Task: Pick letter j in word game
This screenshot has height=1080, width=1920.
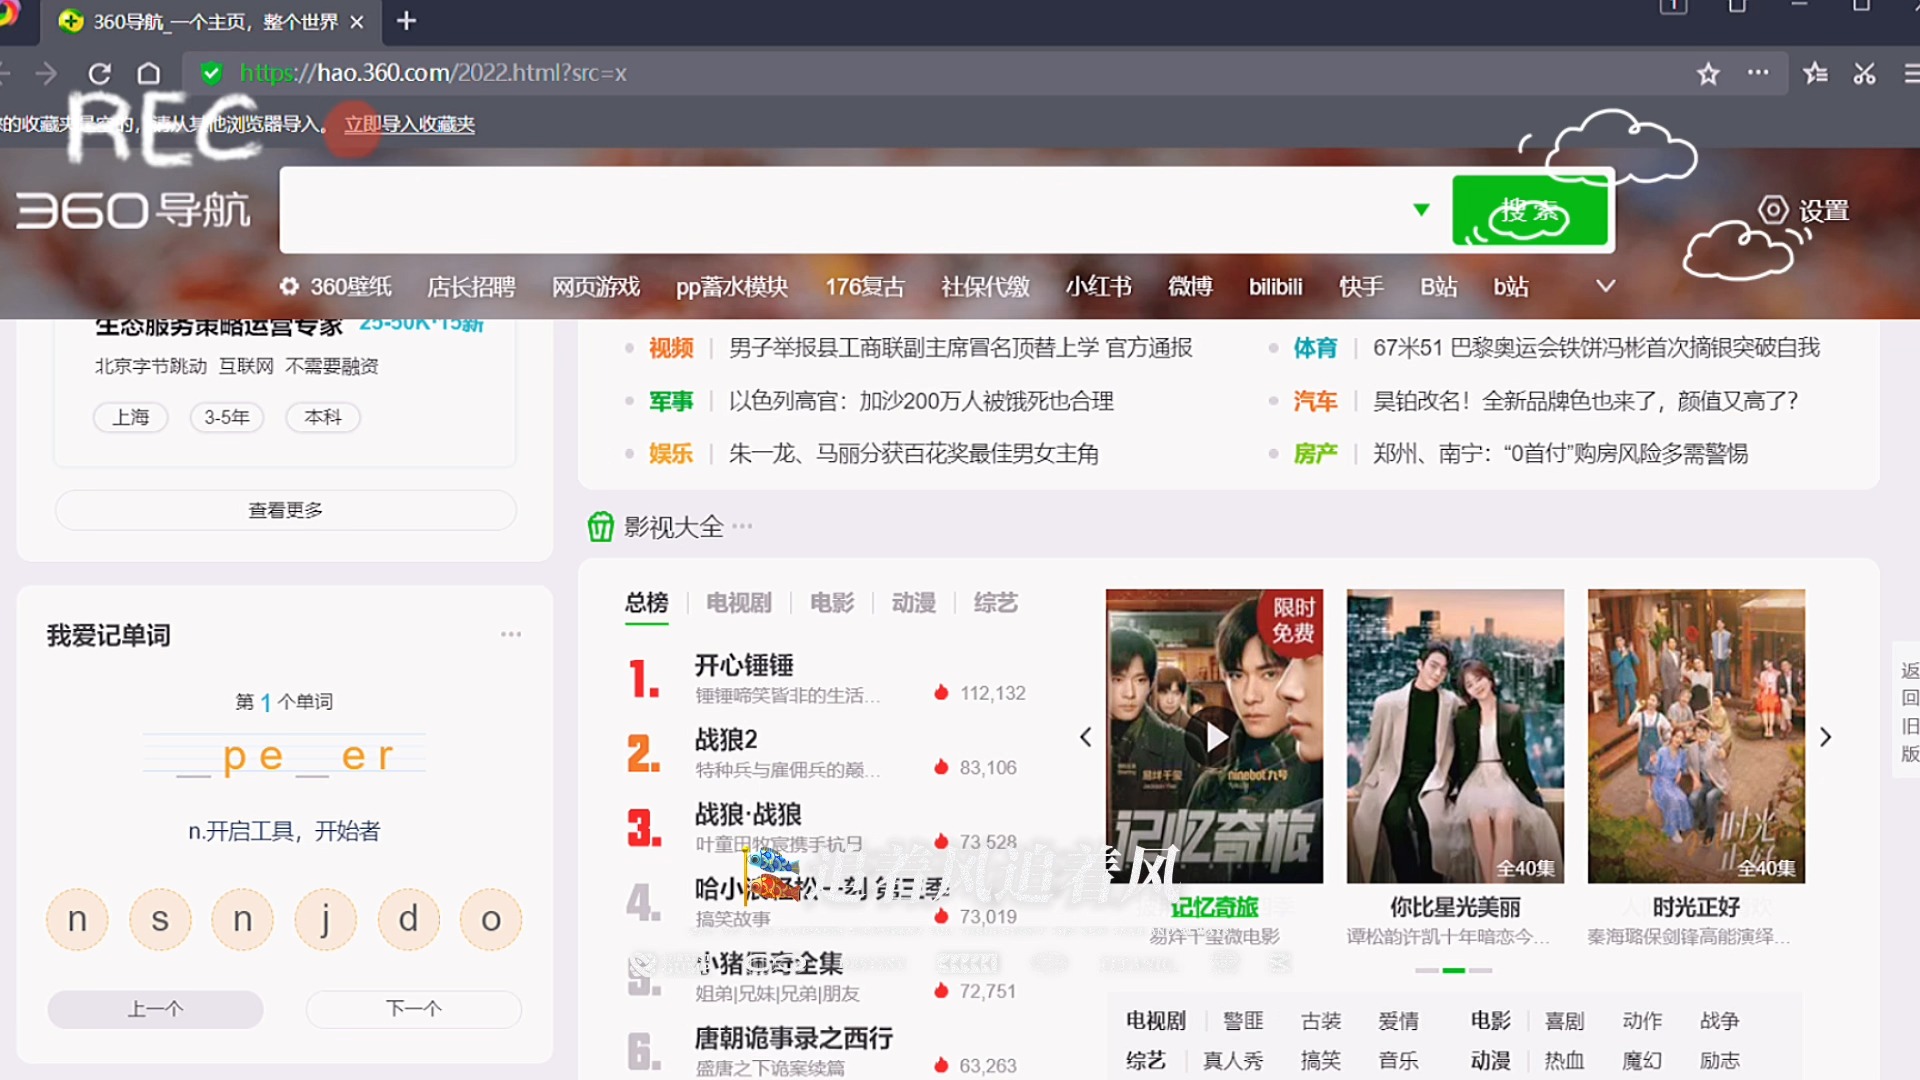Action: (325, 919)
